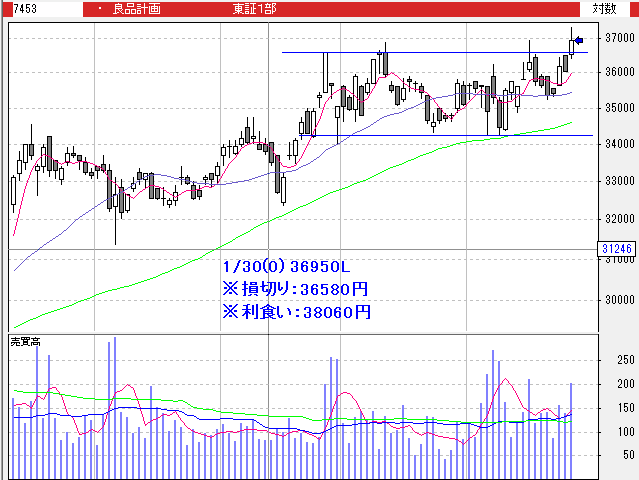Toggle the 対数 logarithmic scale option
This screenshot has height=480, width=639.
604,8
